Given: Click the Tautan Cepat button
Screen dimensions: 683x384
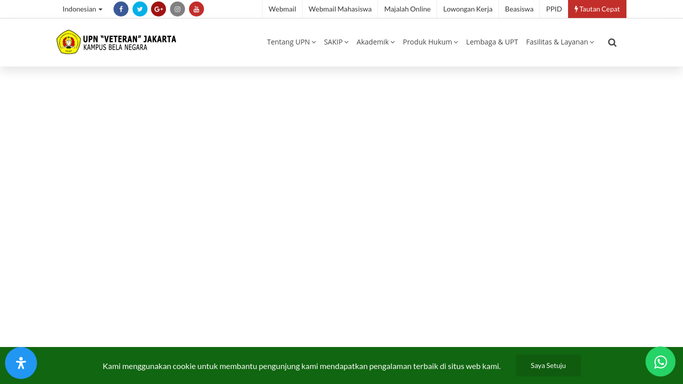Looking at the screenshot, I should (597, 9).
